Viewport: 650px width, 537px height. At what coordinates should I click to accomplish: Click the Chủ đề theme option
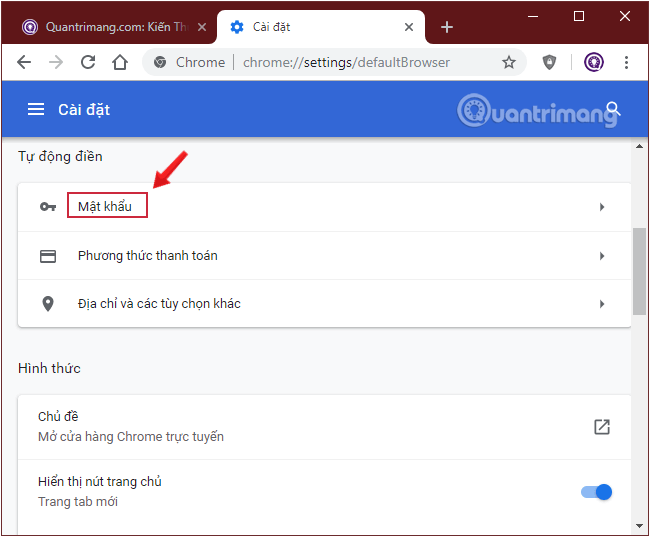tap(324, 427)
